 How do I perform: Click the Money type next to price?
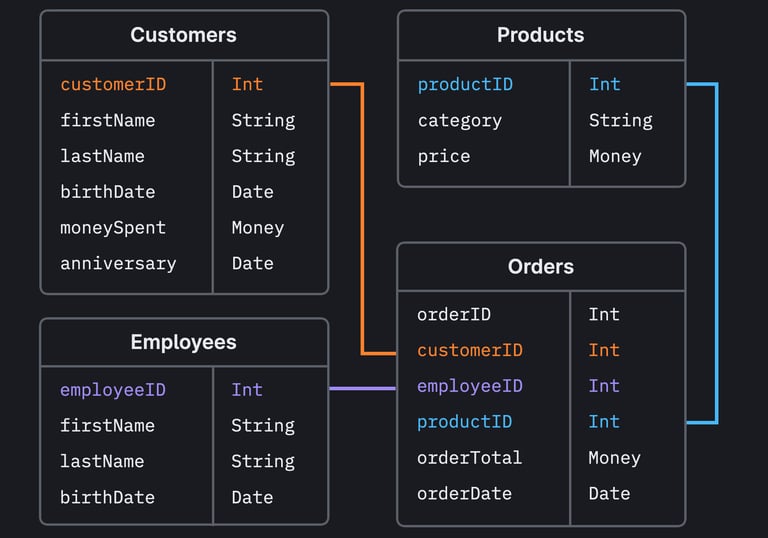click(x=615, y=156)
